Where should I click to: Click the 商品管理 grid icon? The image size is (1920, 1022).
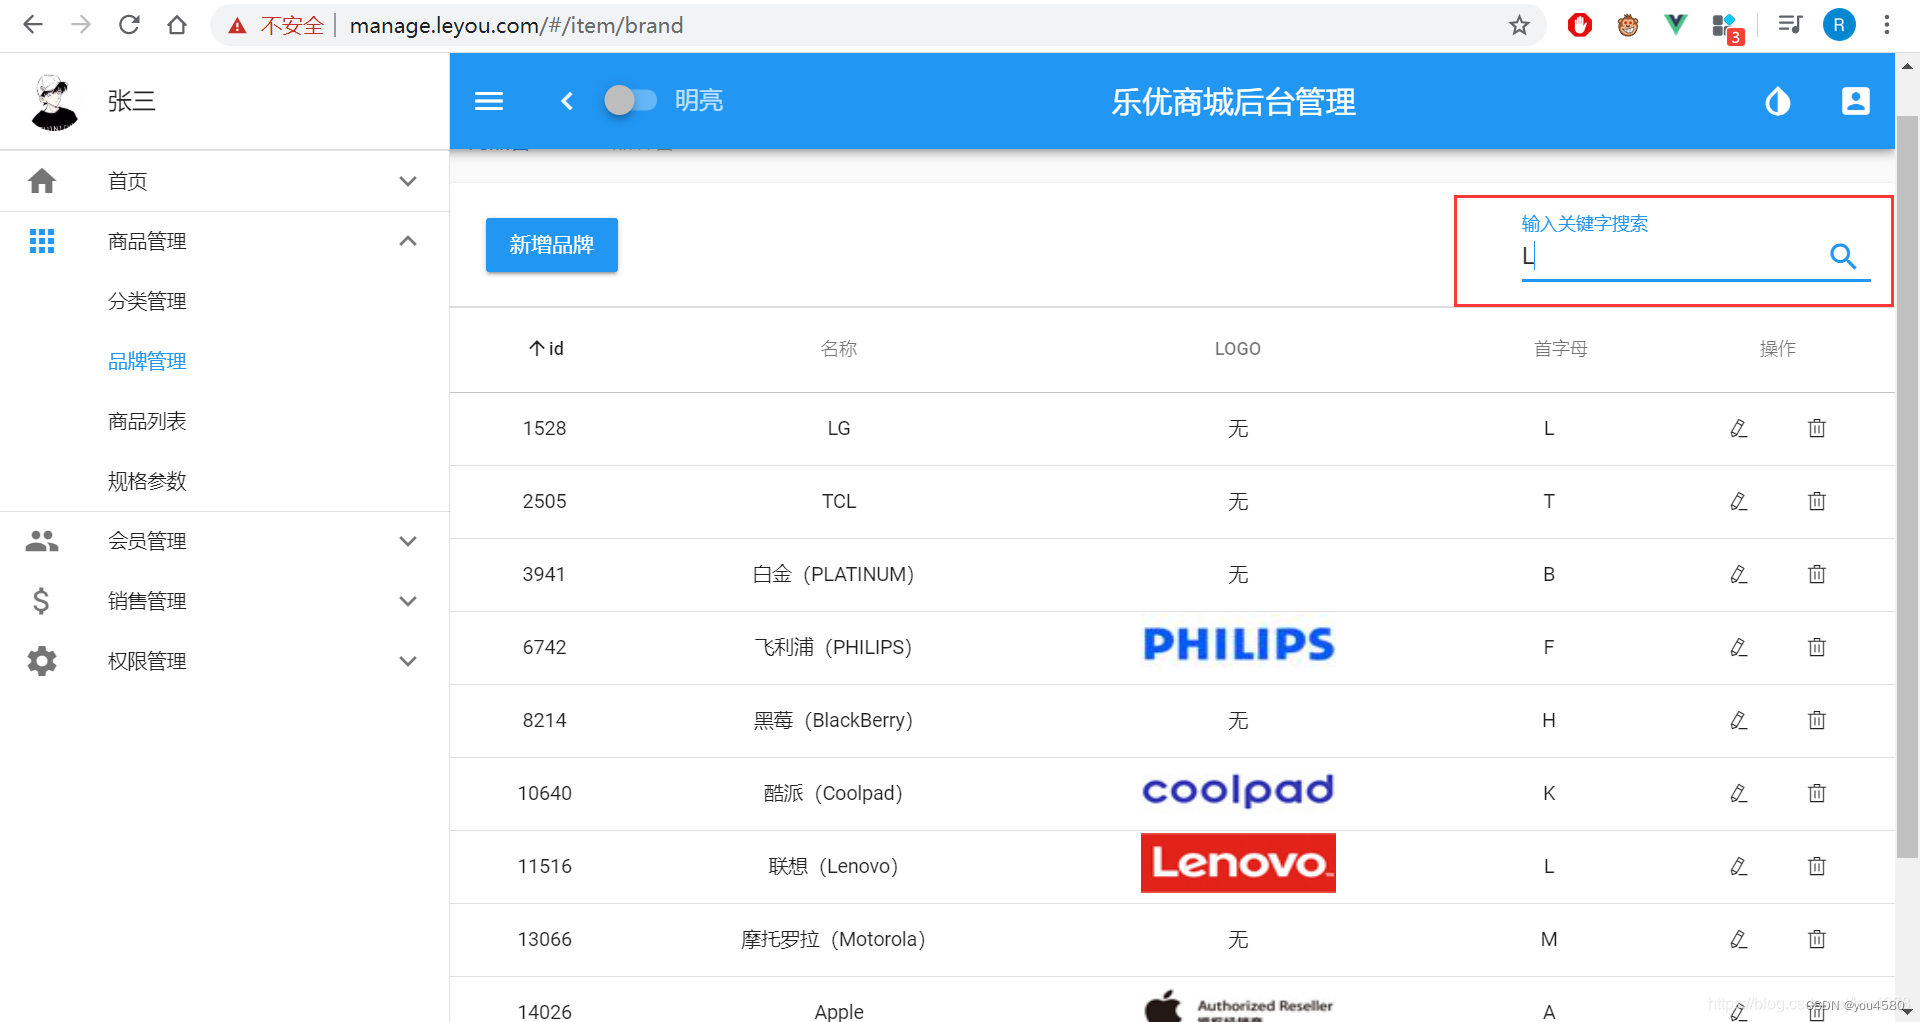pyautogui.click(x=42, y=241)
